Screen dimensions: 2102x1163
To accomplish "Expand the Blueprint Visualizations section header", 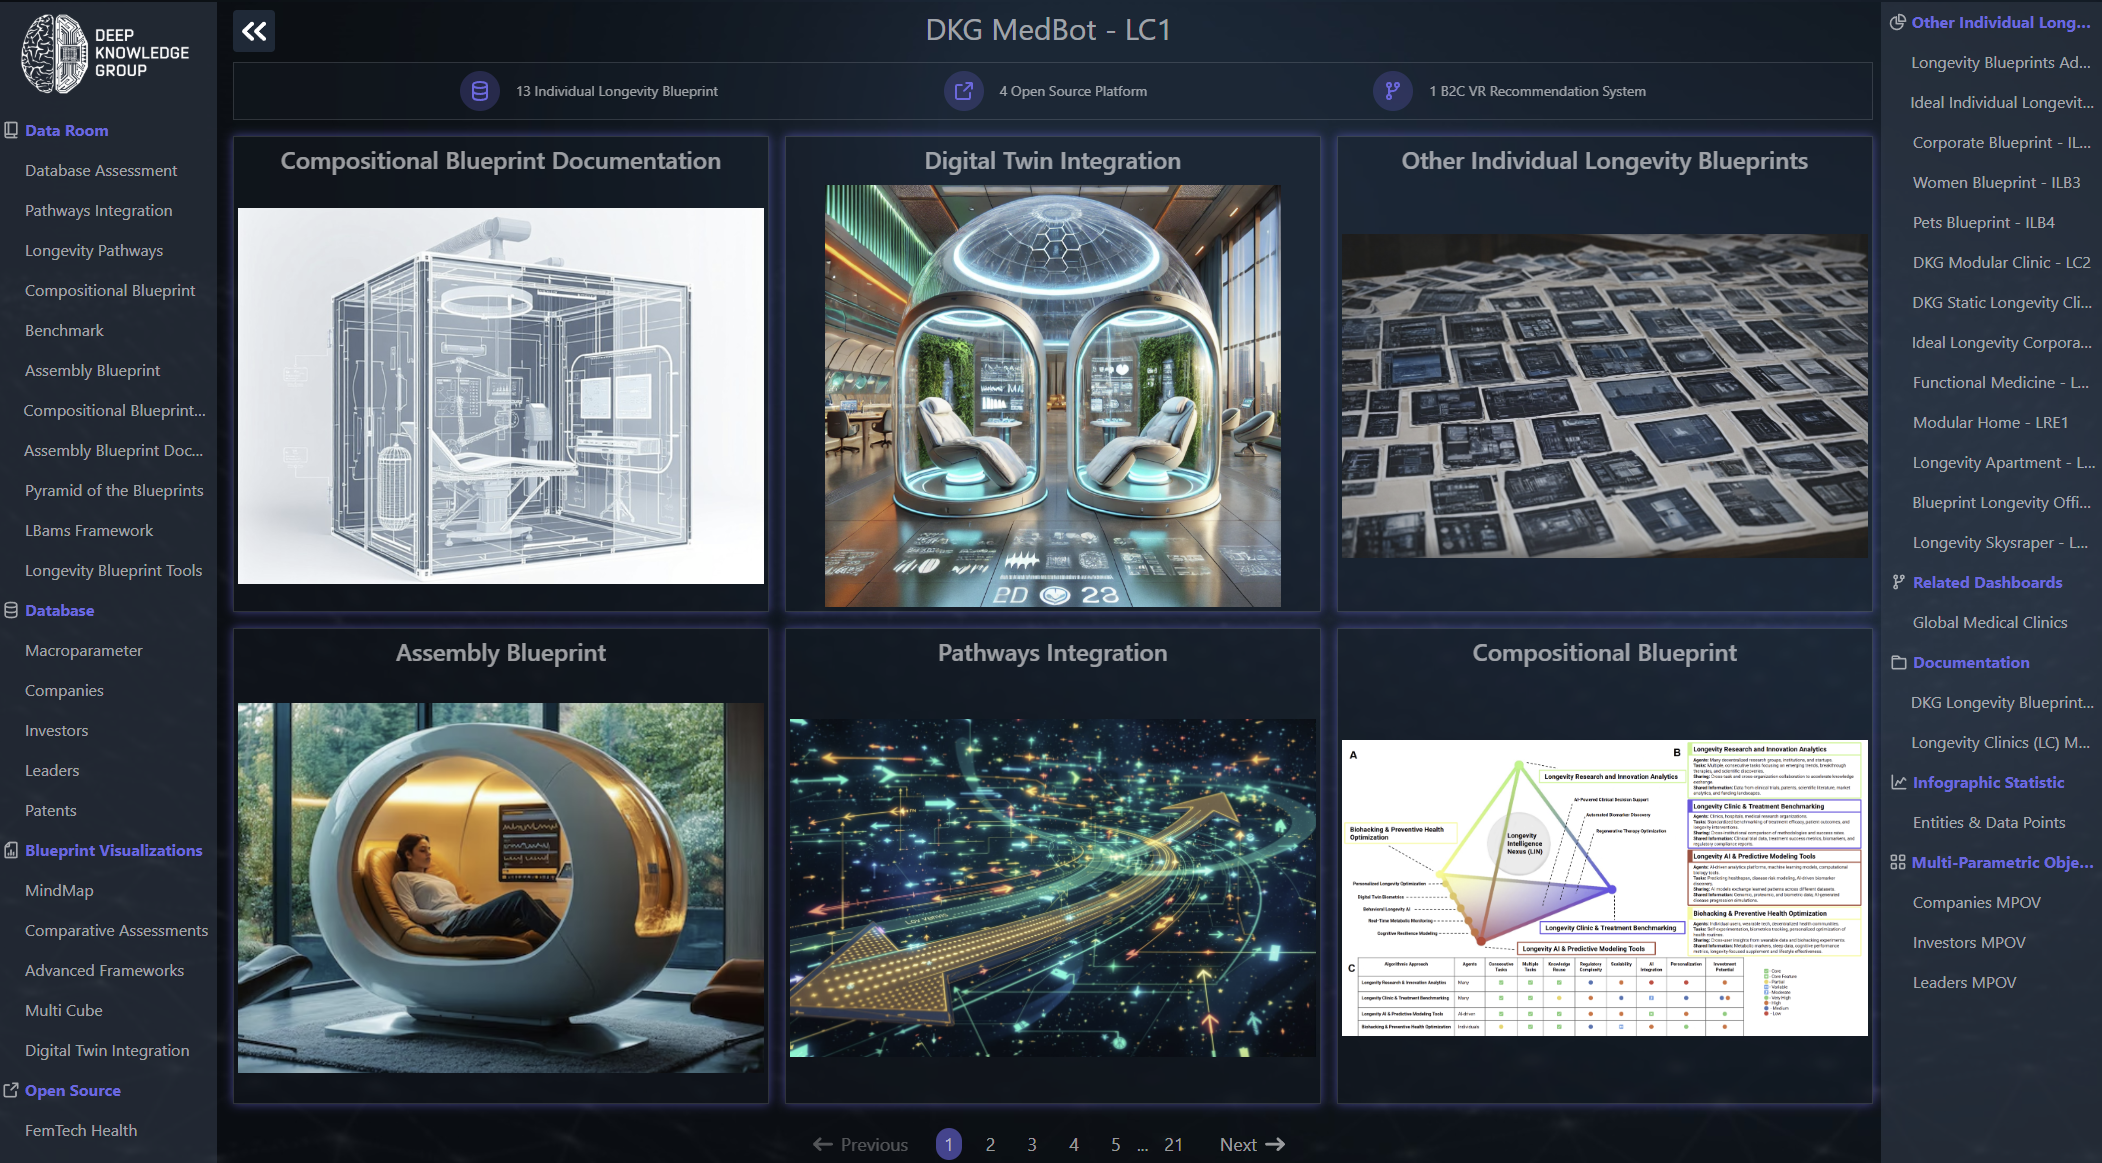I will (x=113, y=850).
